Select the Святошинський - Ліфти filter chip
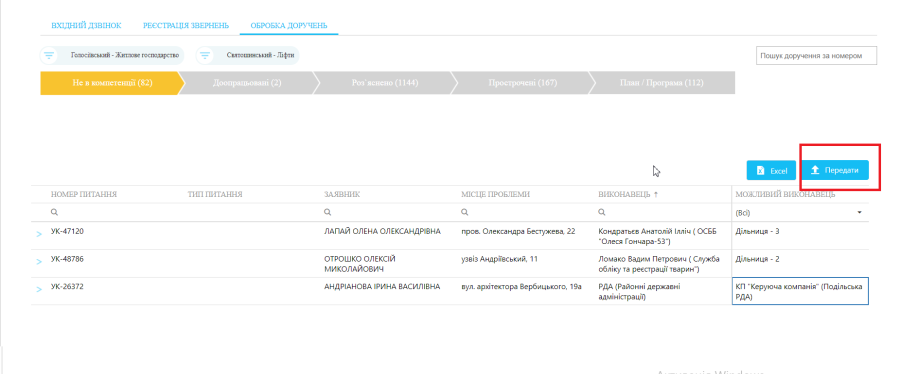900x374 pixels. point(247,56)
